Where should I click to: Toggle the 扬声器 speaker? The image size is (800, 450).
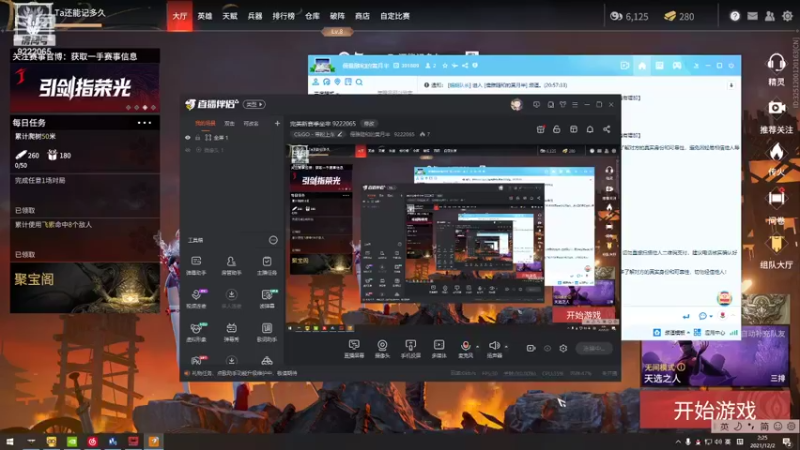click(x=494, y=349)
